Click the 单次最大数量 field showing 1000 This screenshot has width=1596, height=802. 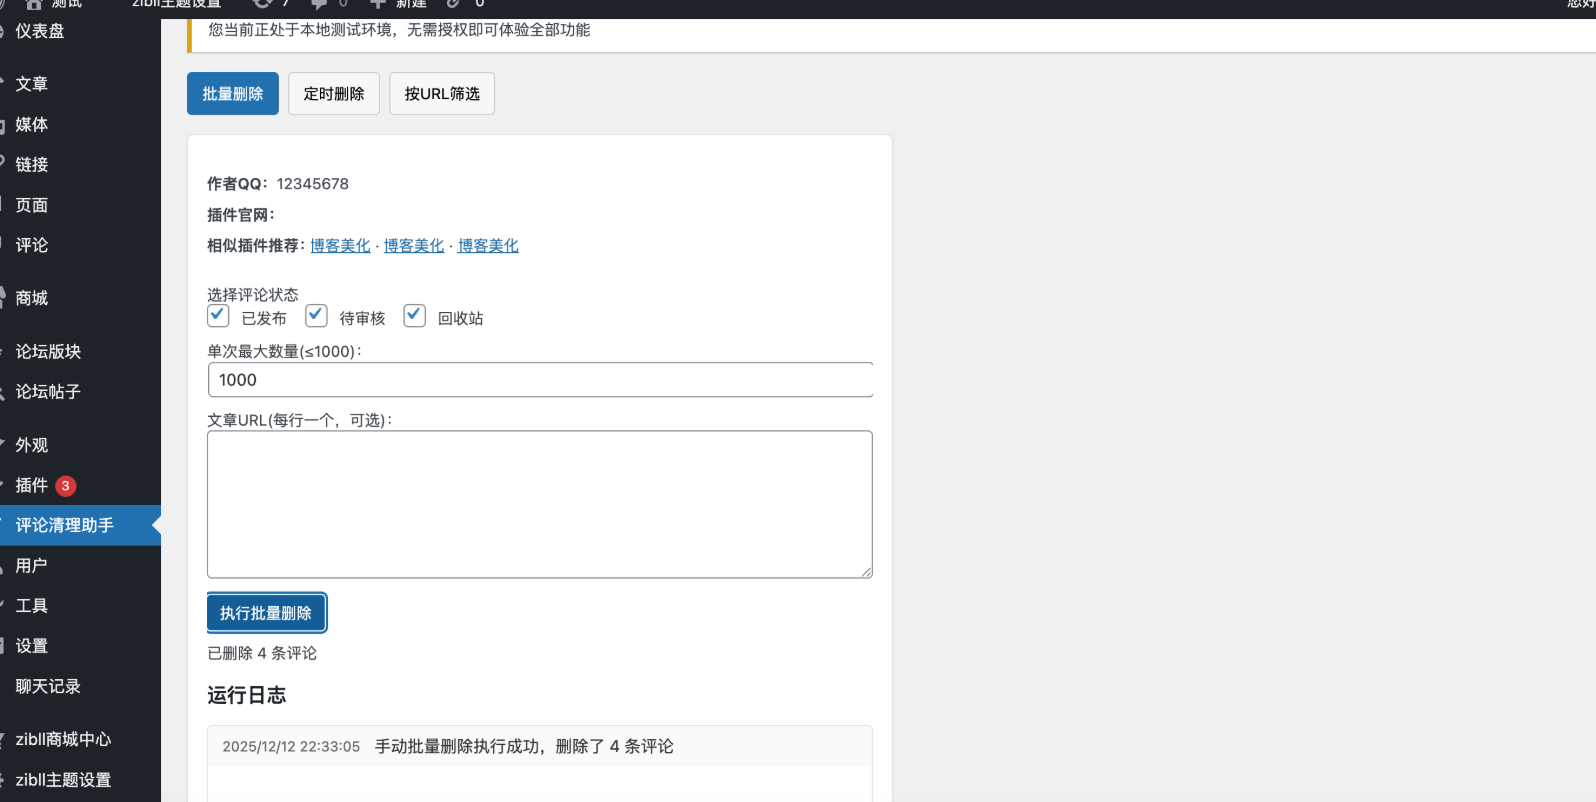coord(540,380)
